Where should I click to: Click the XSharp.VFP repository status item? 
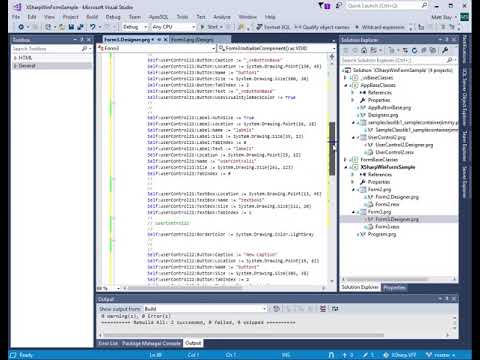400,355
